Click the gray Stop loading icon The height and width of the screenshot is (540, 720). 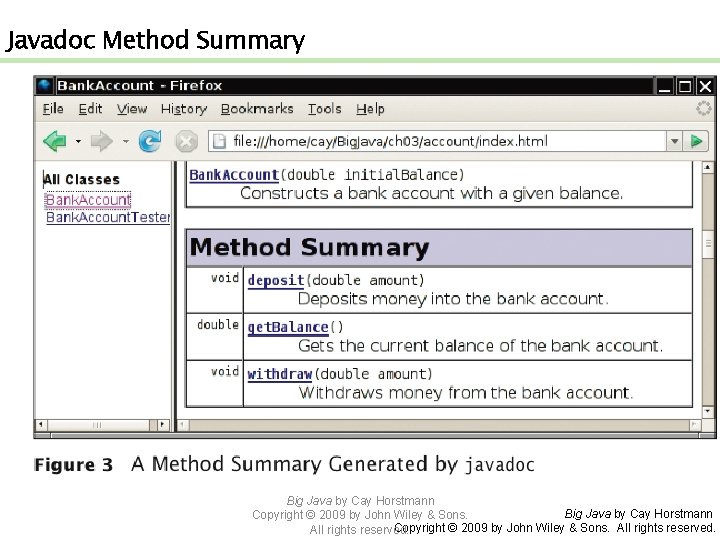tap(186, 141)
